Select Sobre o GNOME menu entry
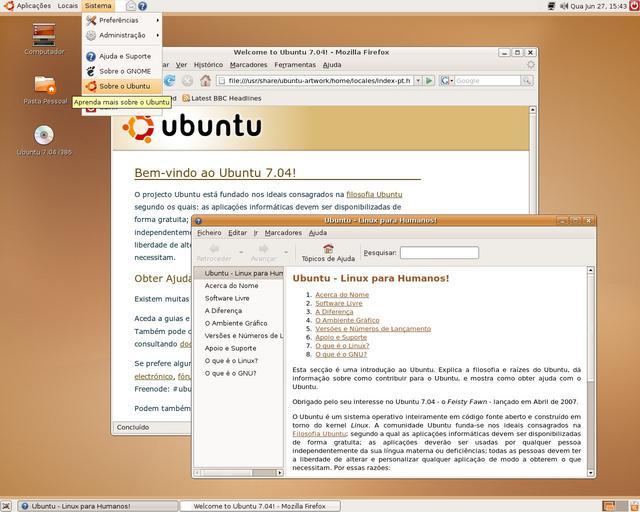This screenshot has height=512, width=640. (x=123, y=71)
